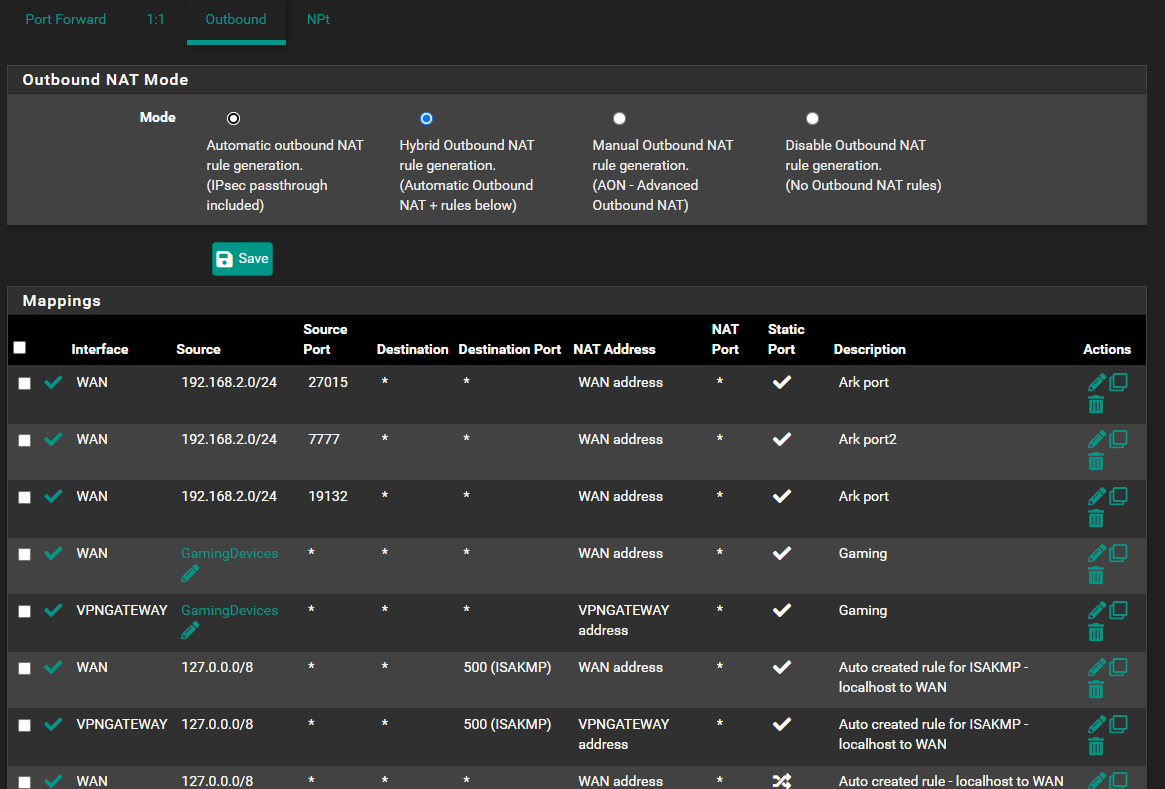Delete the port 27015 Ark port mapping
Screen dimensions: 1165x789
pos(1096,405)
